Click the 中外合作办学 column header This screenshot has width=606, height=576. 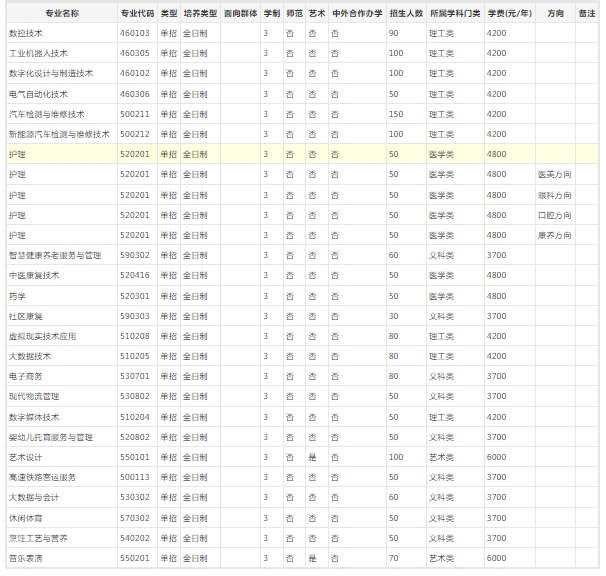357,14
